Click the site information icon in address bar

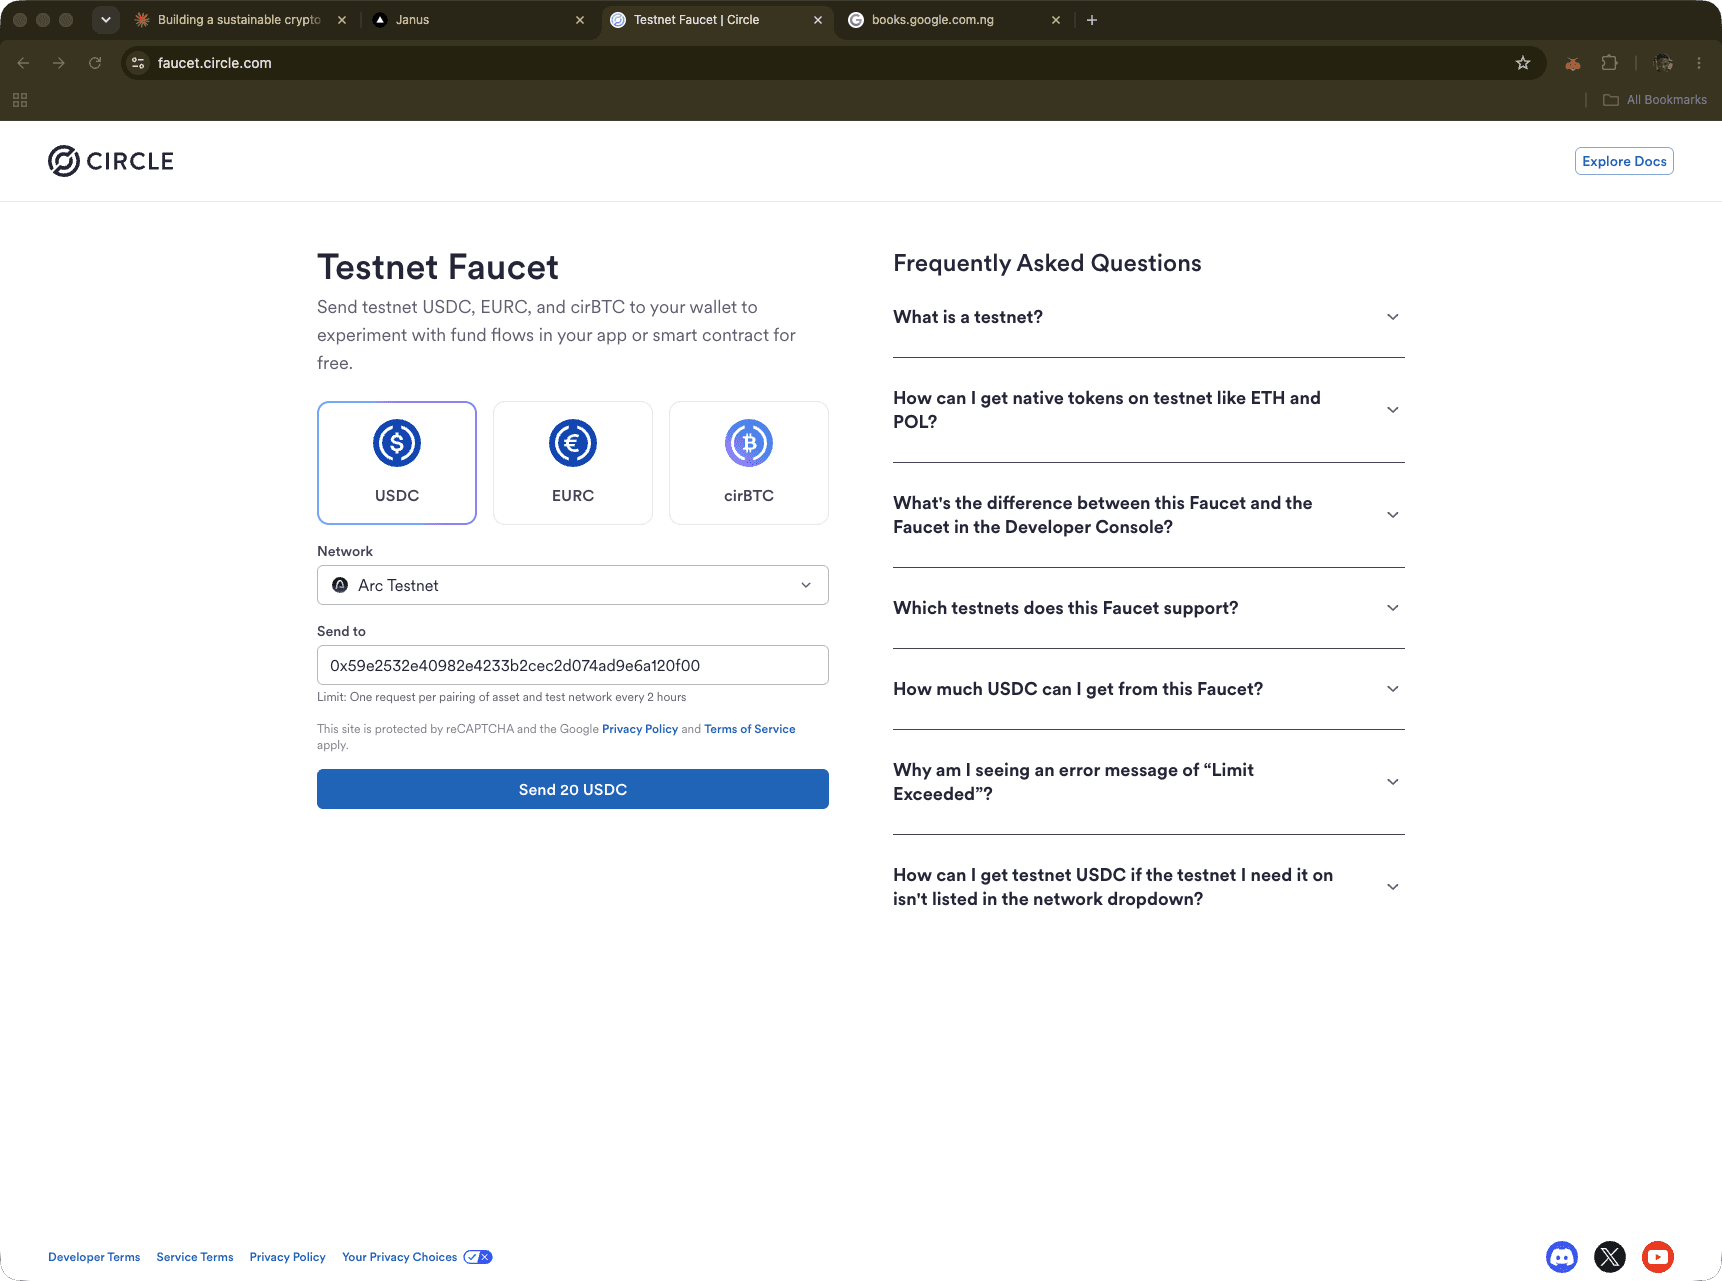(x=138, y=63)
